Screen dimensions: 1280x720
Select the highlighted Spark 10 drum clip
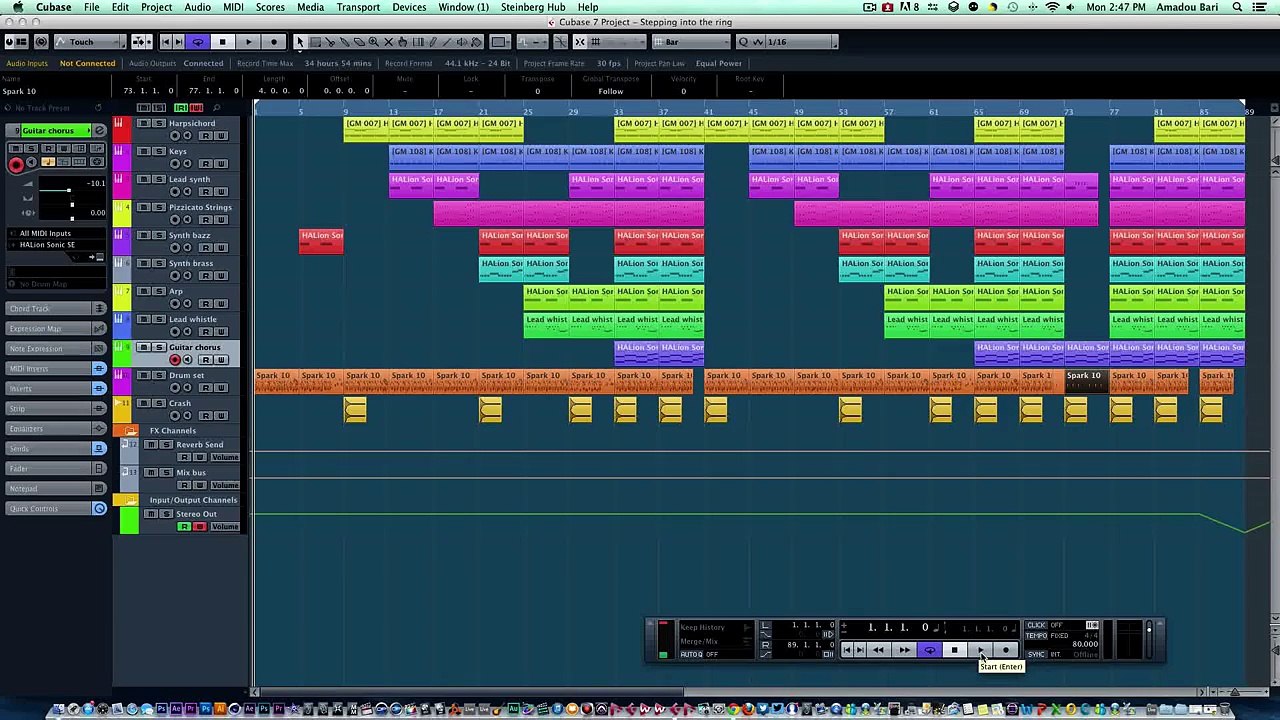tap(1087, 381)
